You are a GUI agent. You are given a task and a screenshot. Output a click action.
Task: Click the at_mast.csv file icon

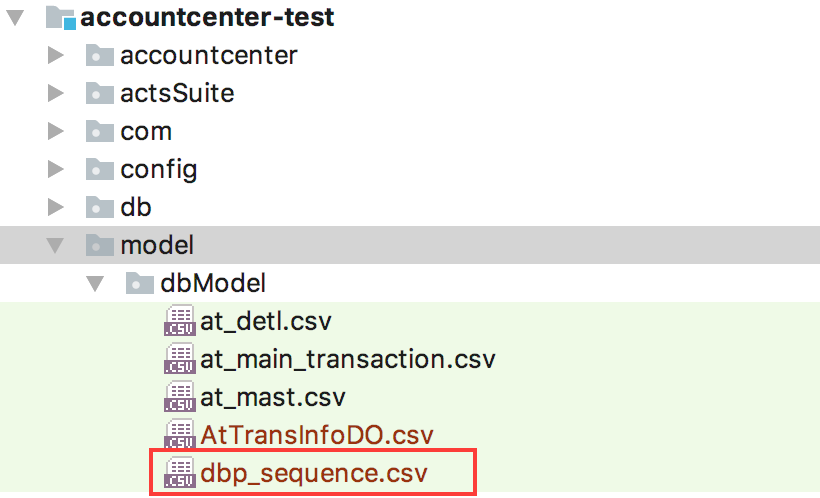(179, 397)
